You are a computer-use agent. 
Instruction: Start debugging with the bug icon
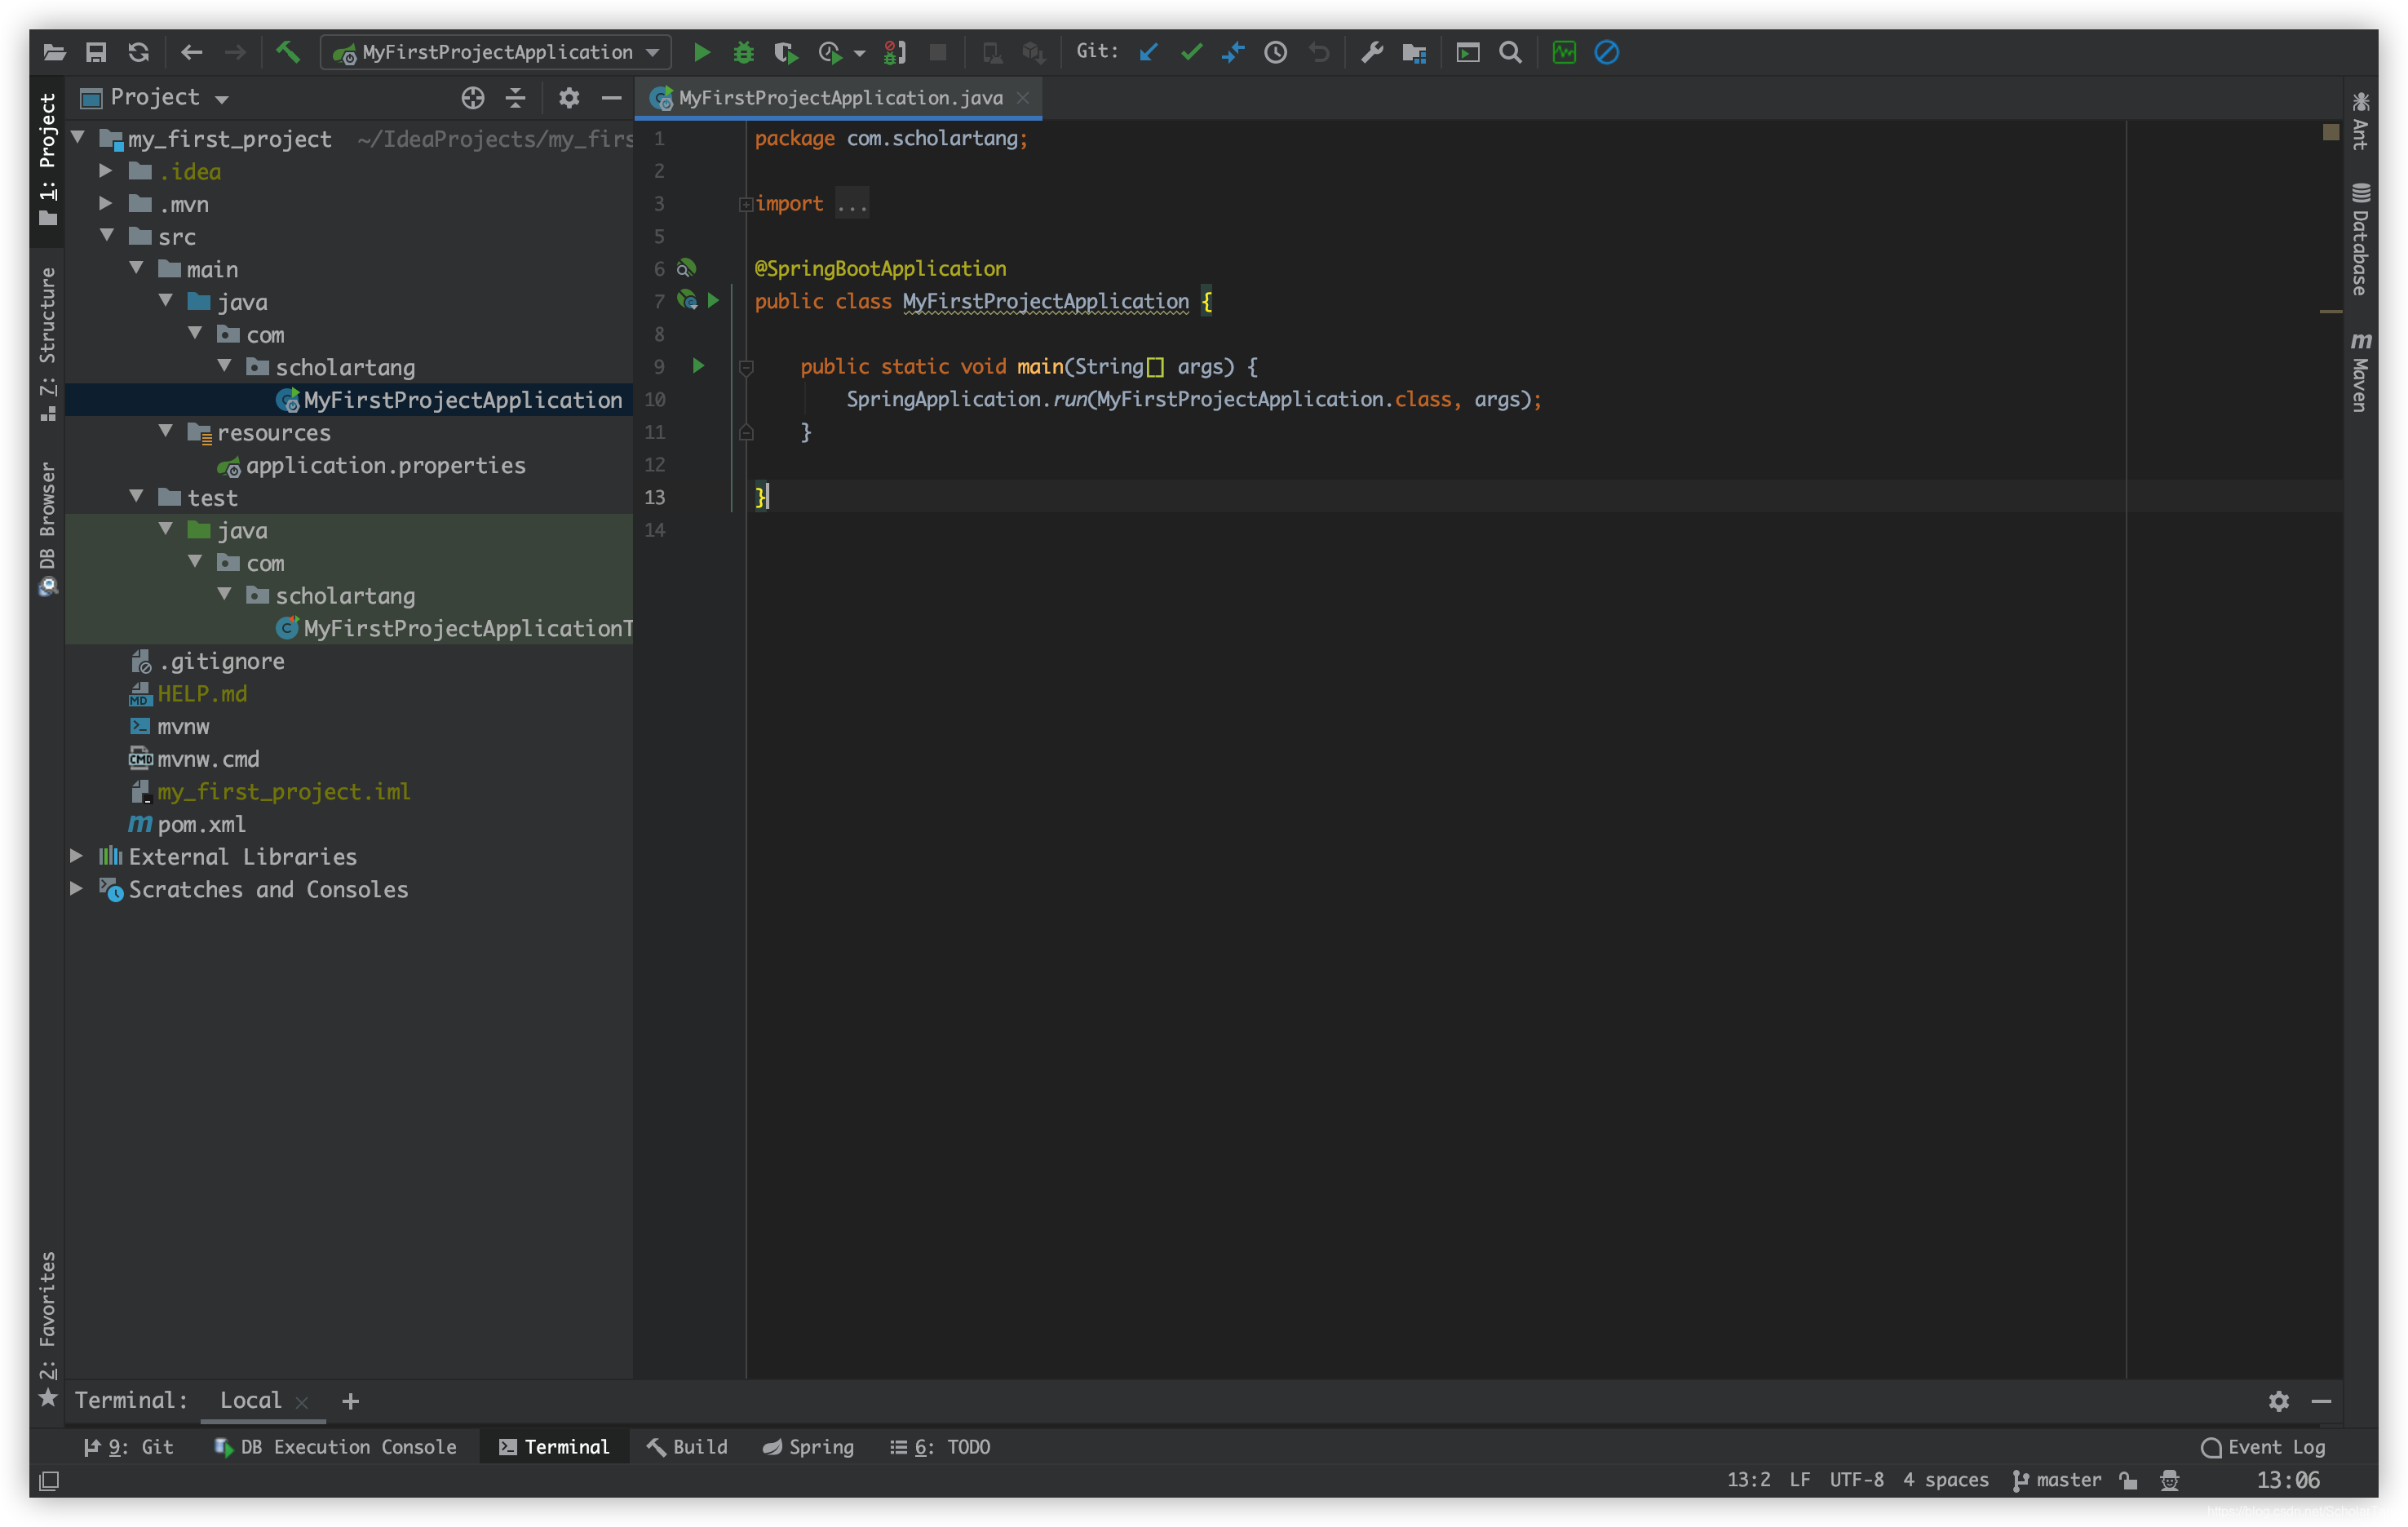743,52
